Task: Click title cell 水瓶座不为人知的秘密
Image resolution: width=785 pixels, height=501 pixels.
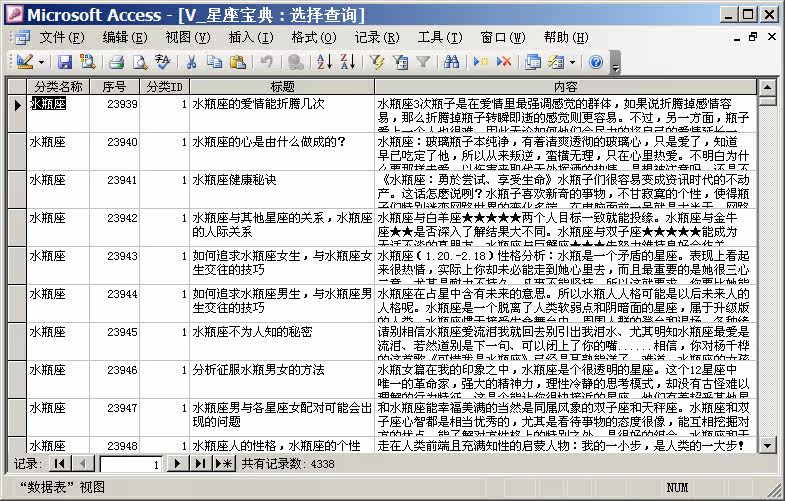Action: coord(282,341)
